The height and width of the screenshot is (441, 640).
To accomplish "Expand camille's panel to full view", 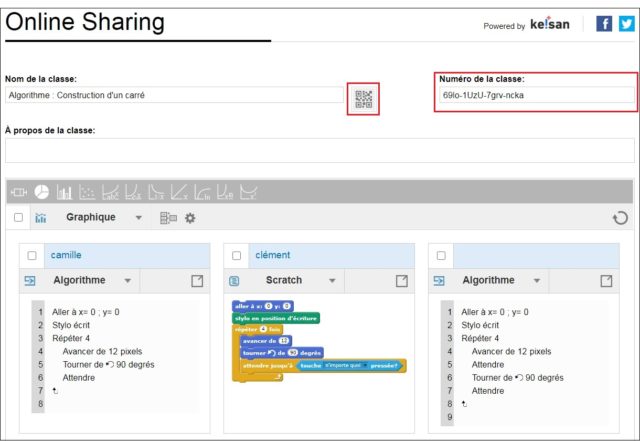I will (x=197, y=281).
